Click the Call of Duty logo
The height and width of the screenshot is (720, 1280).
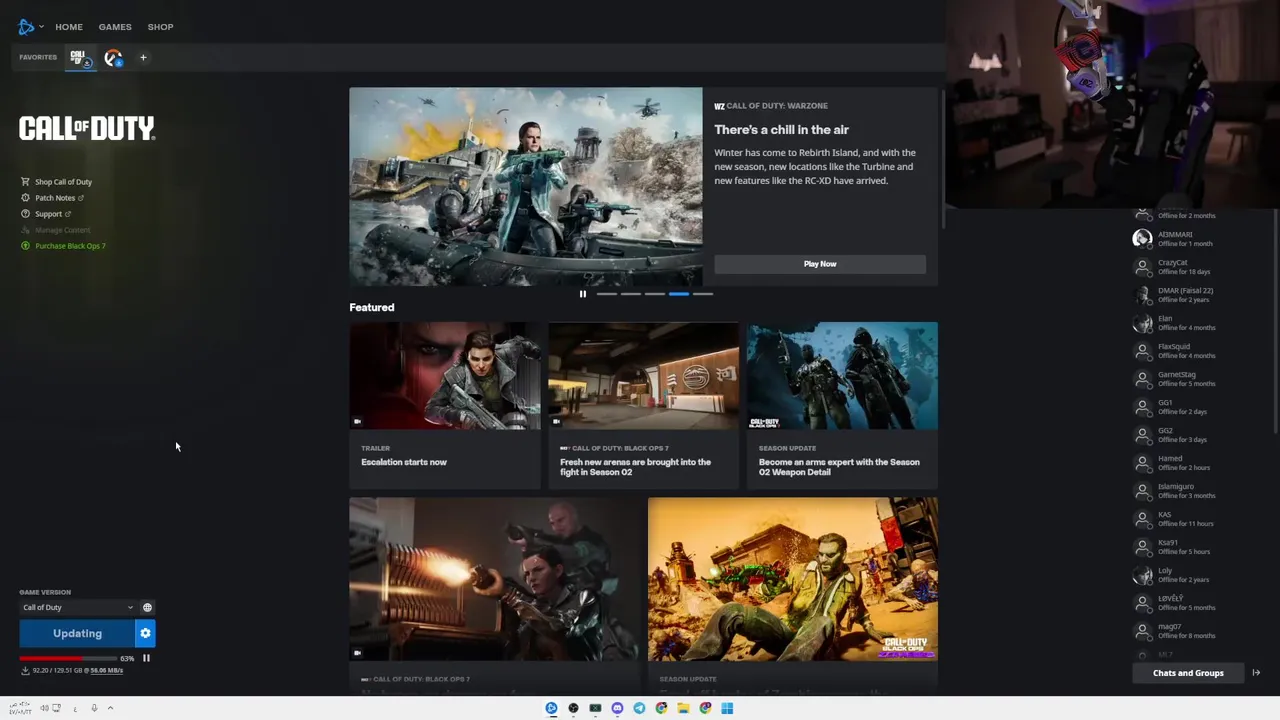[x=87, y=128]
